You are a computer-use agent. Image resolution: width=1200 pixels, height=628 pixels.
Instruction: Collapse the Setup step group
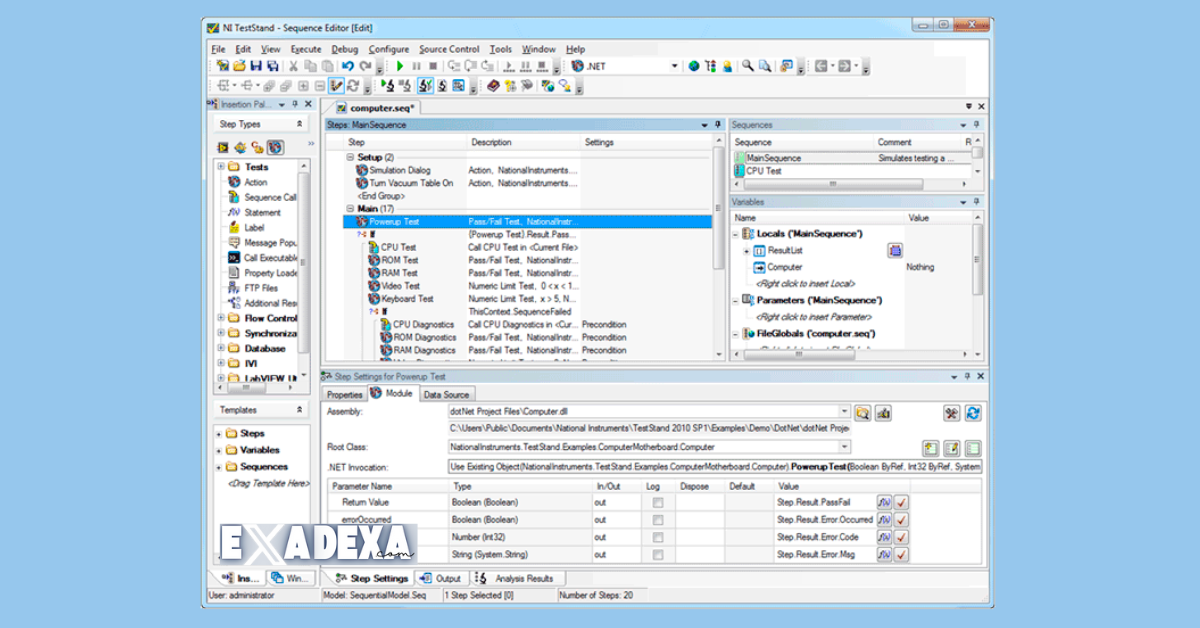coord(351,158)
